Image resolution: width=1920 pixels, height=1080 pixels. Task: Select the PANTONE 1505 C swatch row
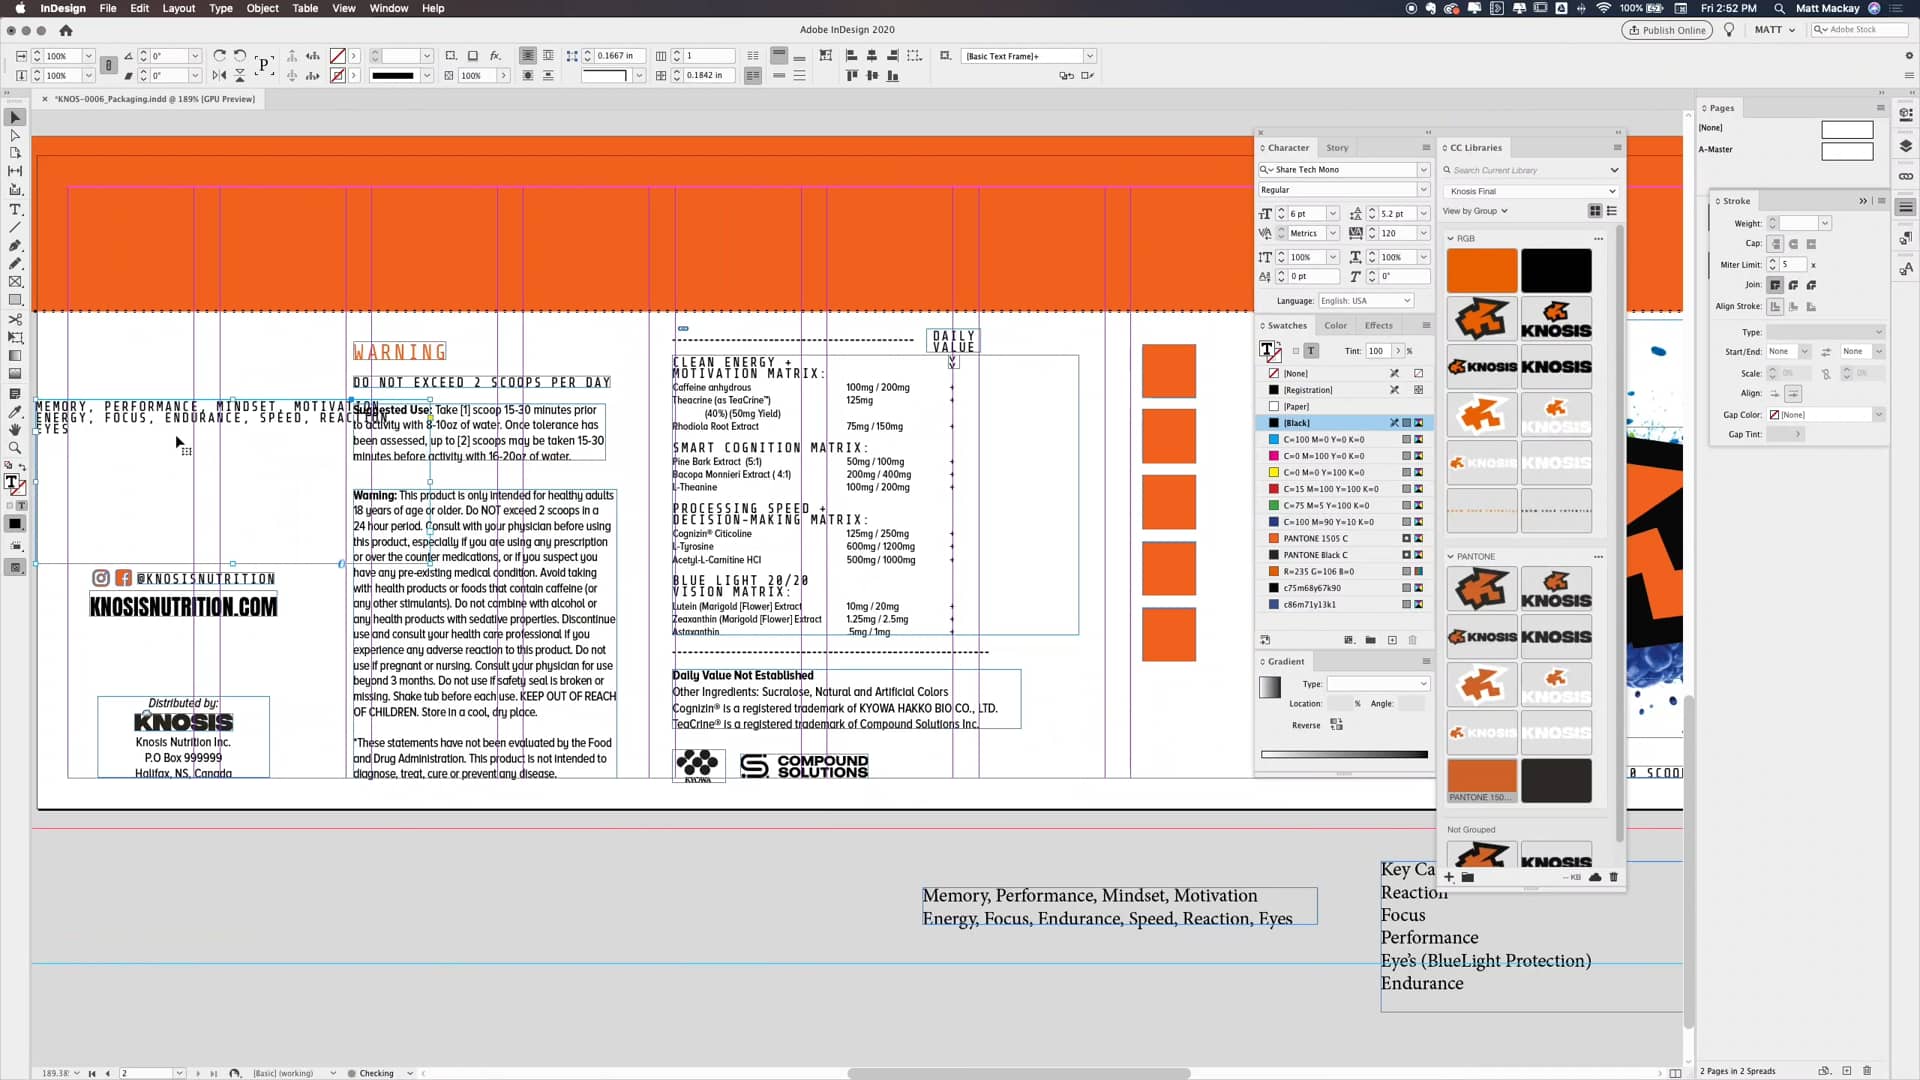pyautogui.click(x=1344, y=539)
